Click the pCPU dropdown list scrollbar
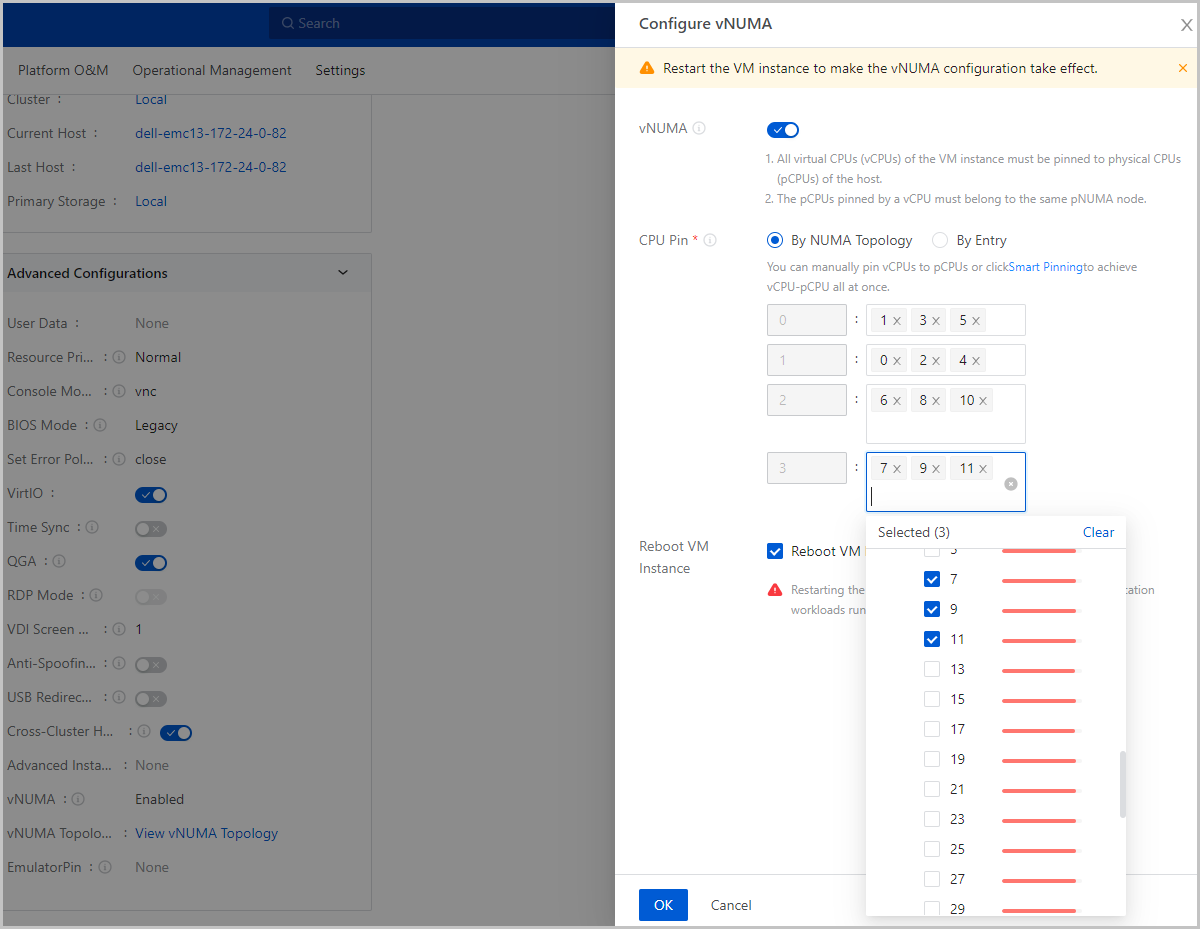This screenshot has height=929, width=1200. [x=1122, y=784]
